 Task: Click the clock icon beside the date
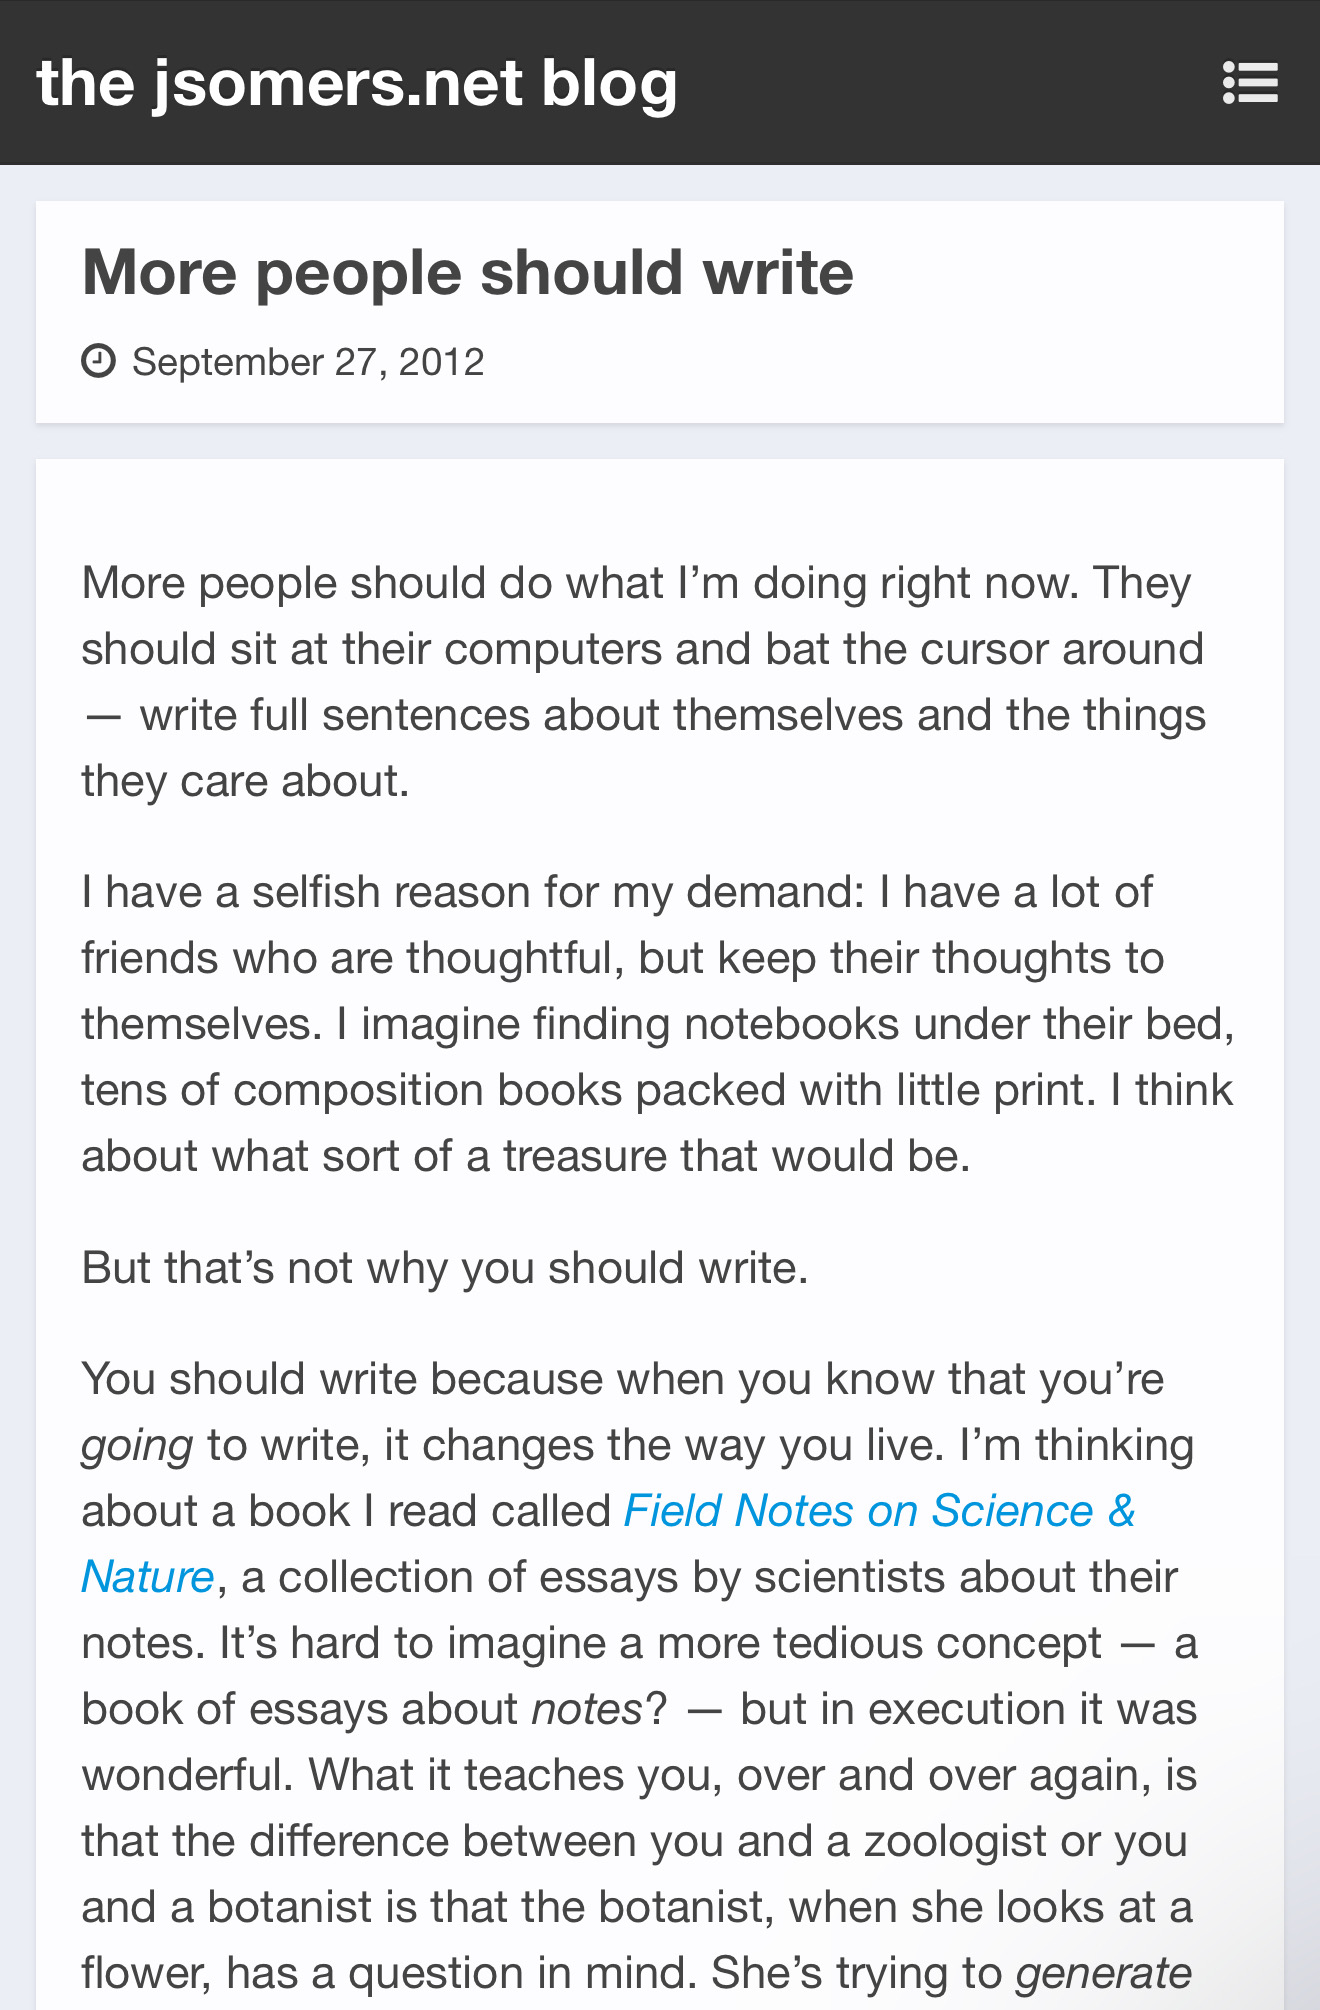(99, 361)
